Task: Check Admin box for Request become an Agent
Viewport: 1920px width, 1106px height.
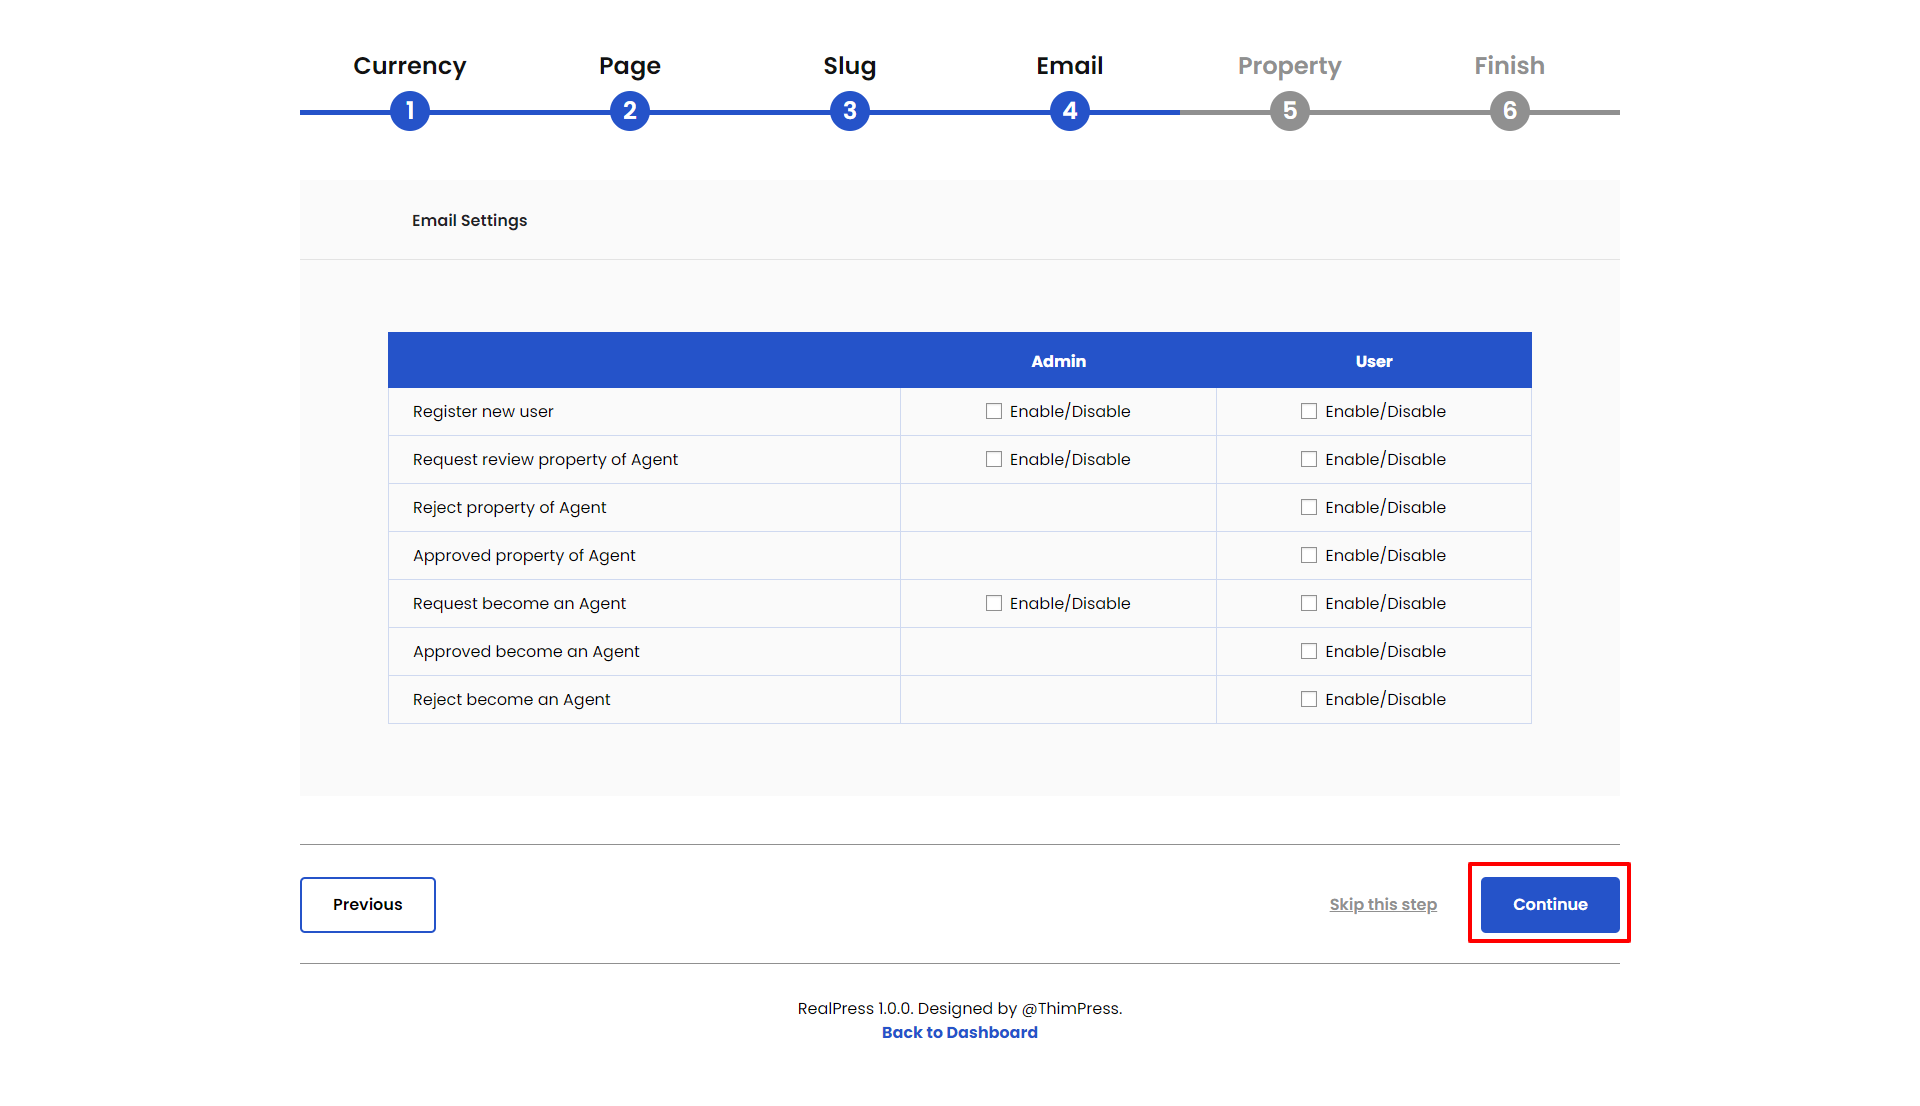Action: pyautogui.click(x=994, y=603)
